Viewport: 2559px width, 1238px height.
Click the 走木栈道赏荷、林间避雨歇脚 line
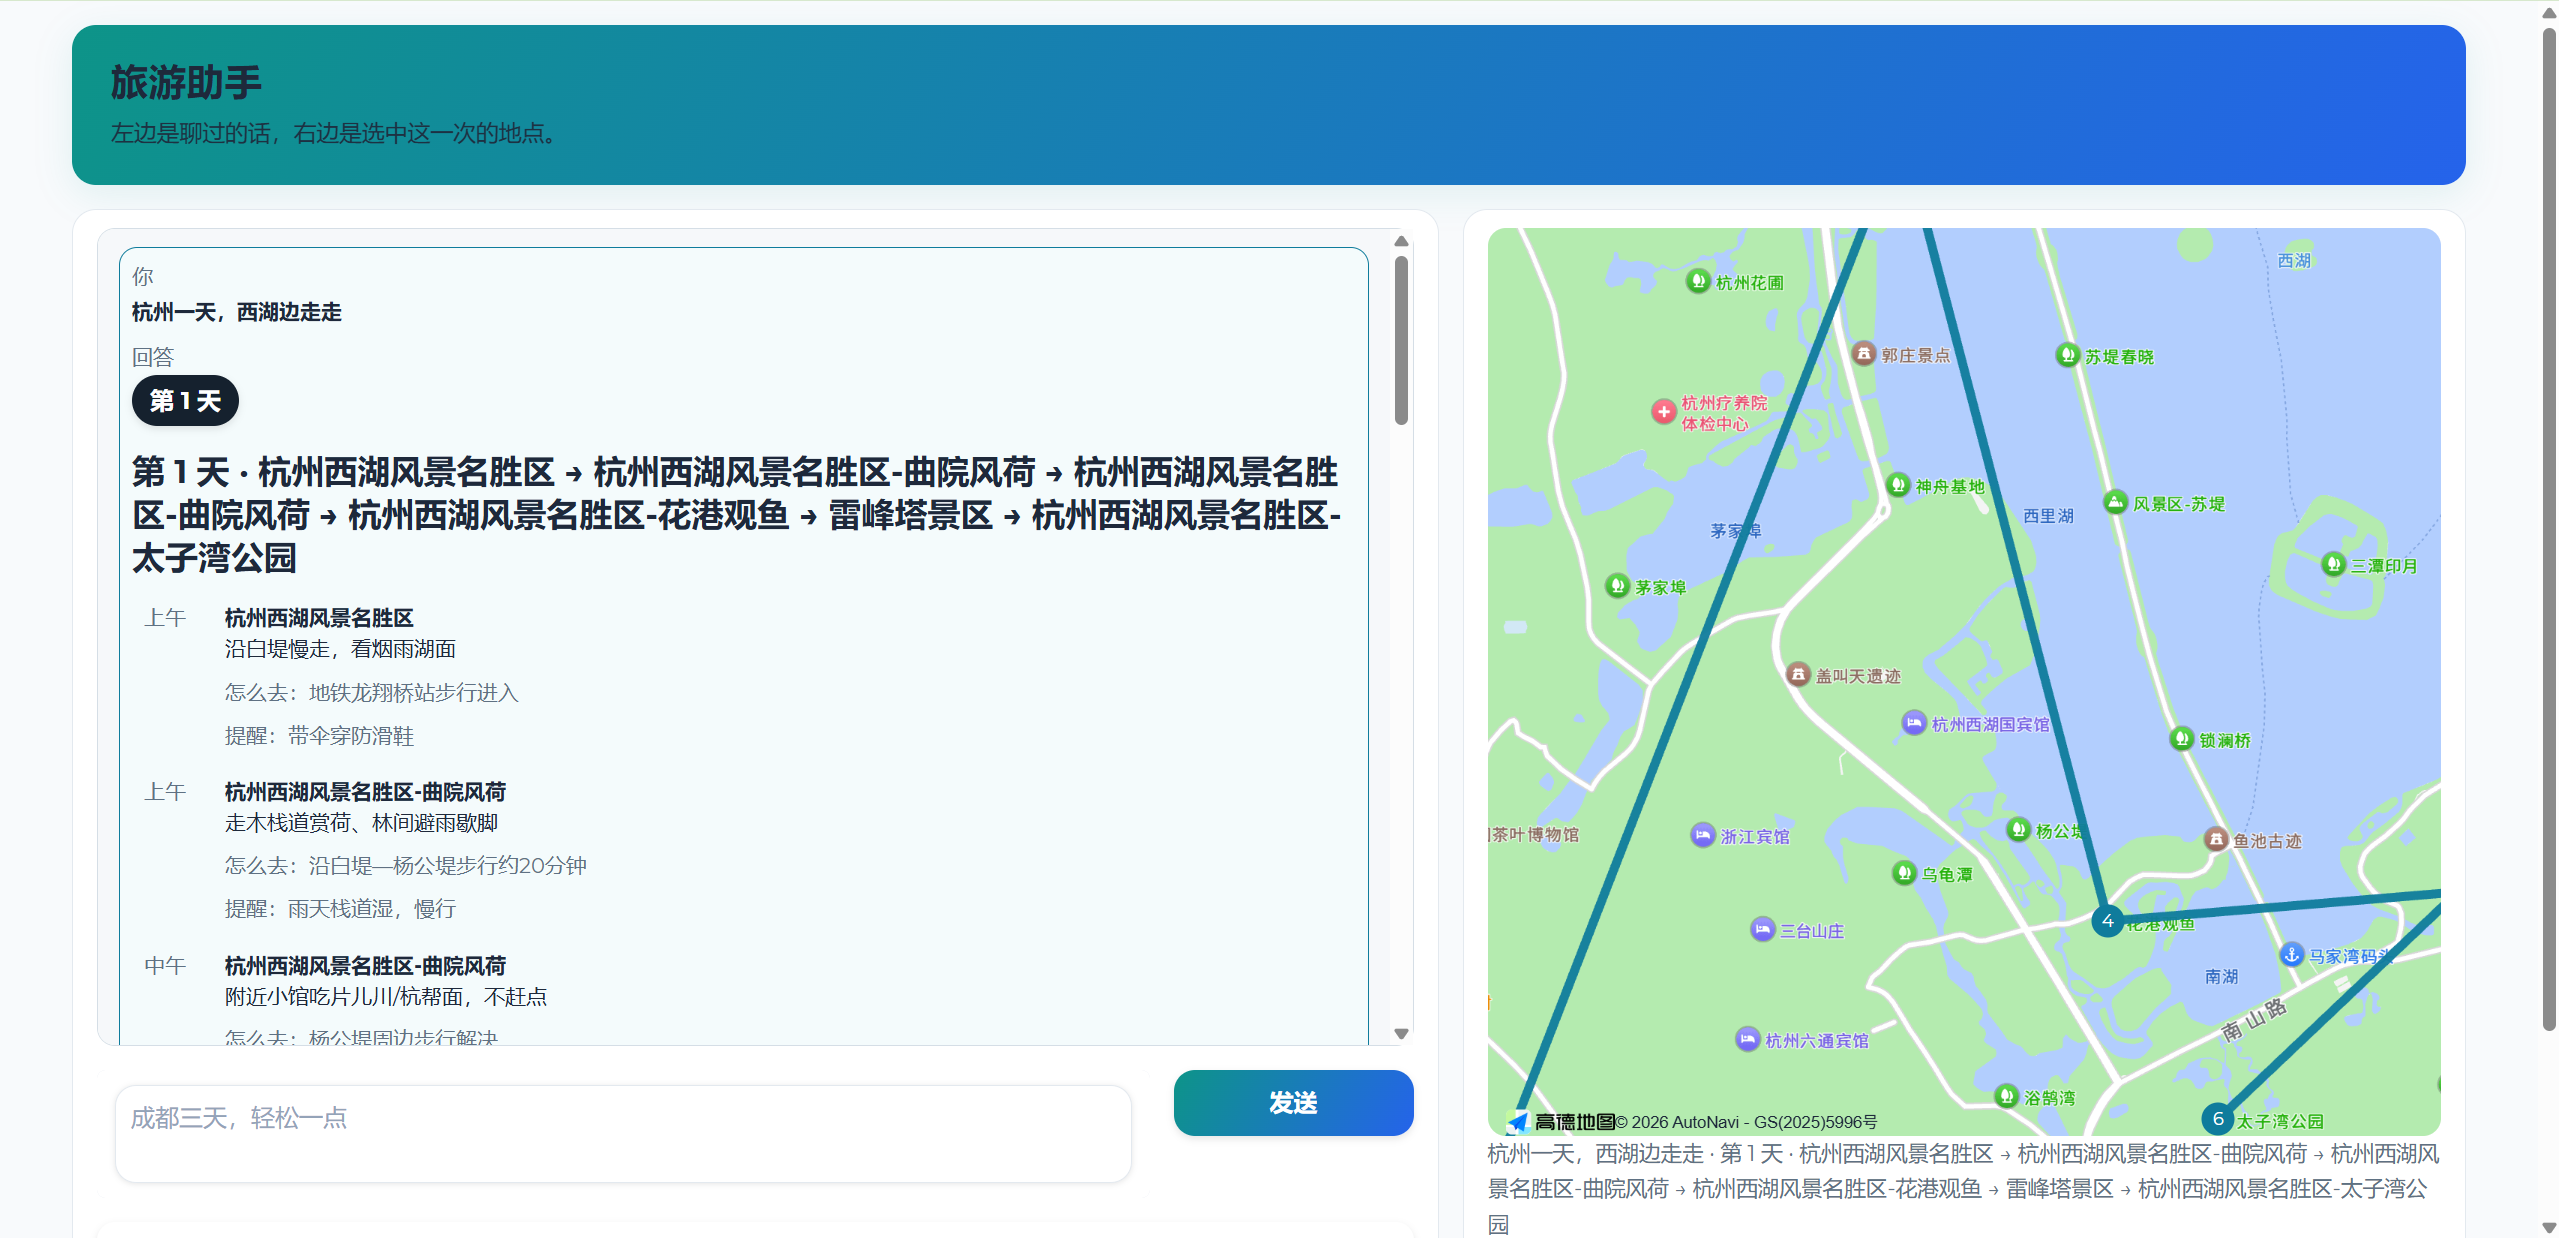point(361,823)
